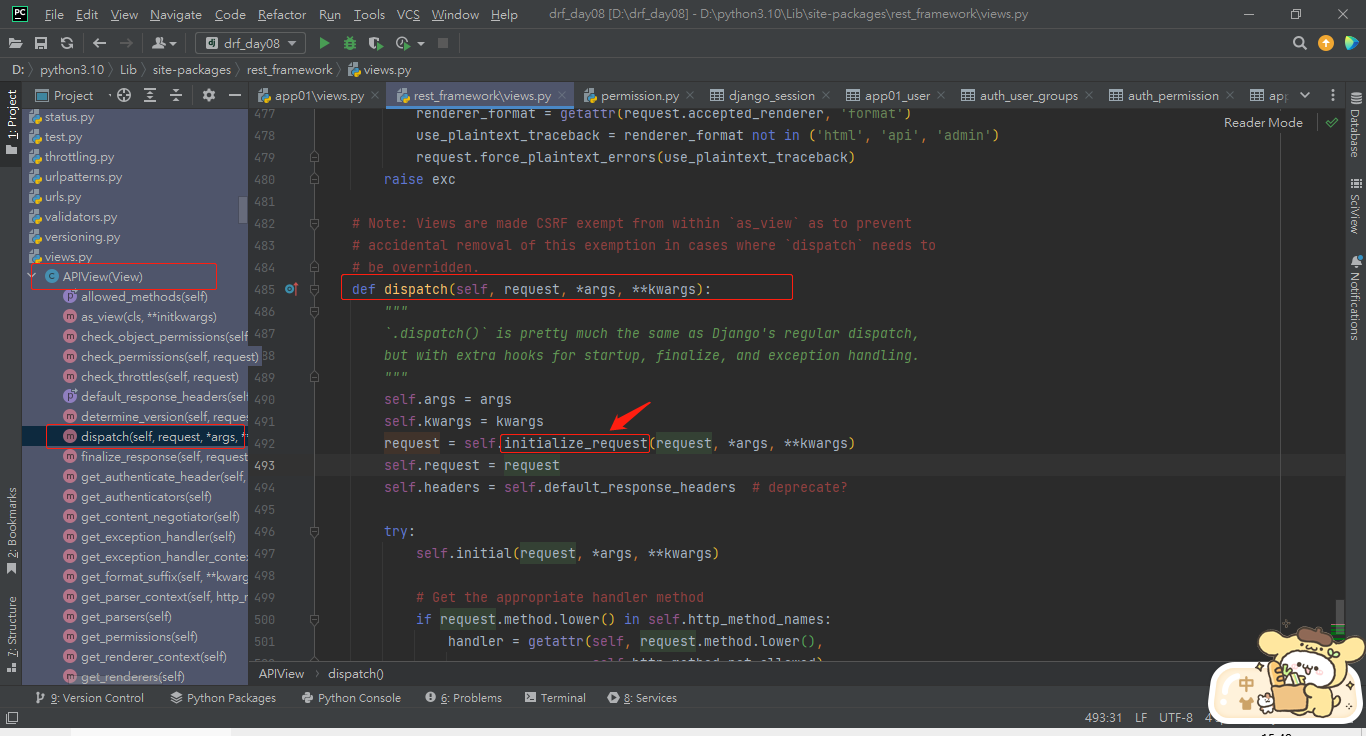Fold the dispatch method at its definition line
The image size is (1366, 736).
point(315,289)
